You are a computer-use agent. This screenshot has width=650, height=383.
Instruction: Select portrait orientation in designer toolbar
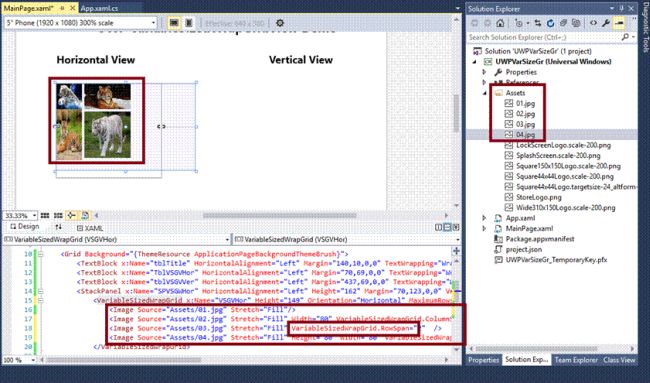[189, 23]
